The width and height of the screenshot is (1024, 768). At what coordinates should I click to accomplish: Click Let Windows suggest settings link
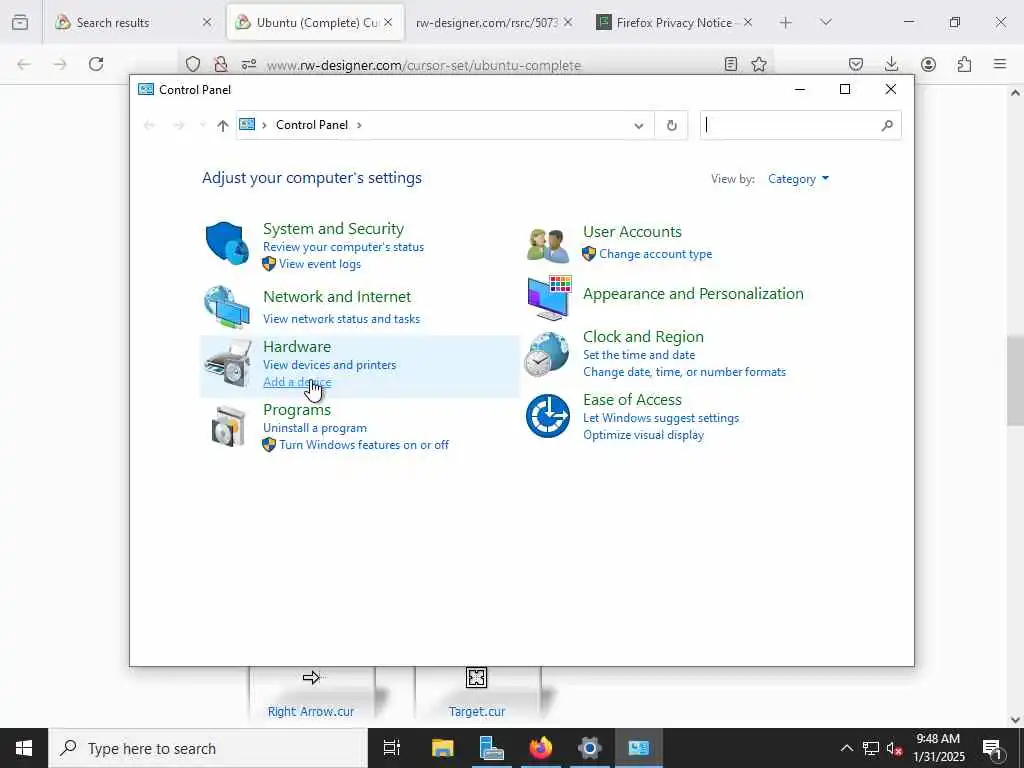click(661, 418)
